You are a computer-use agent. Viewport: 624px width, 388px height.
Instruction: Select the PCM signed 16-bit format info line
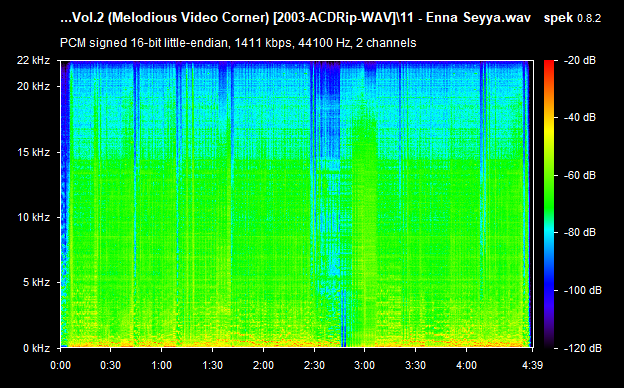(x=238, y=43)
